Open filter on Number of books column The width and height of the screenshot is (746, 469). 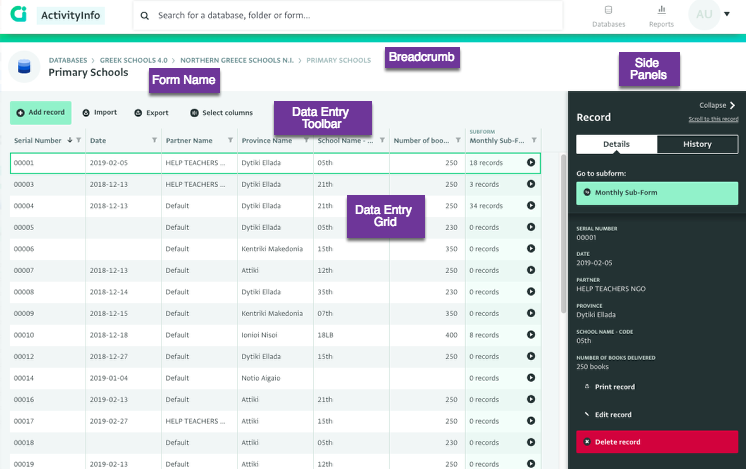coord(458,140)
